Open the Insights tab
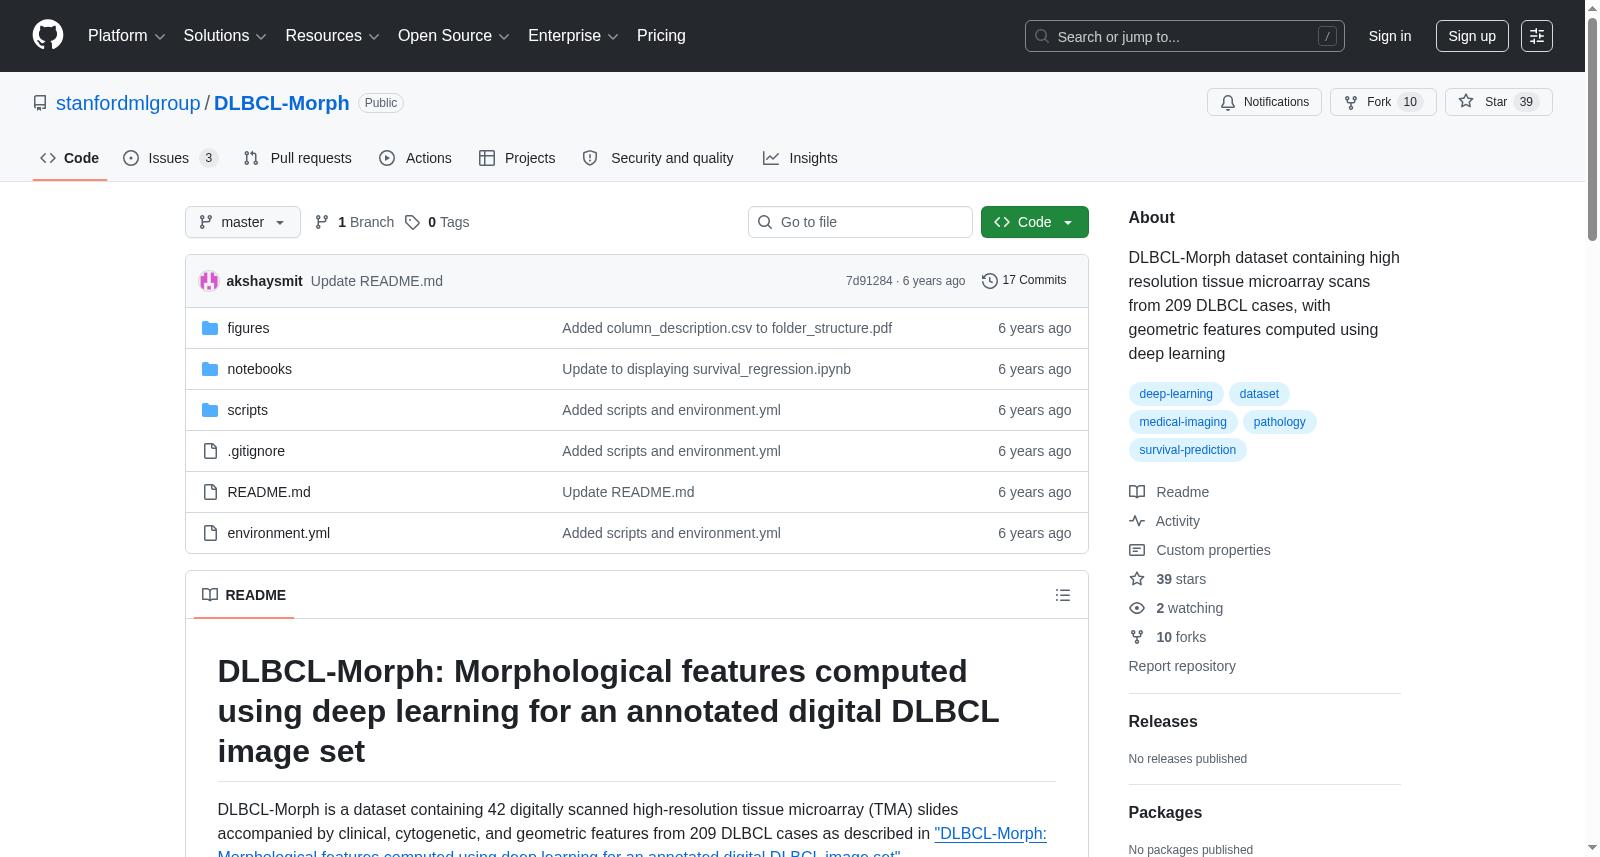This screenshot has width=1600, height=857. (x=800, y=158)
